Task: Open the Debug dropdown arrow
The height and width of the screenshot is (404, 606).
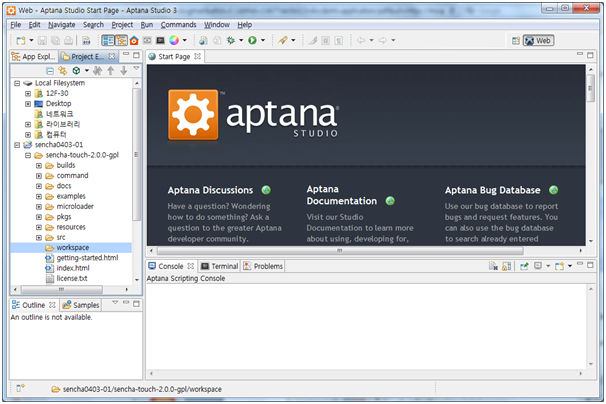Action: click(241, 40)
